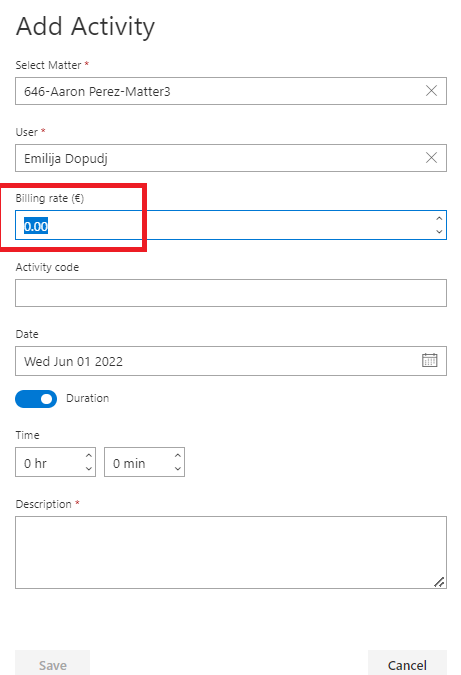
Task: Open the calendar date picker icon
Action: coord(429,360)
